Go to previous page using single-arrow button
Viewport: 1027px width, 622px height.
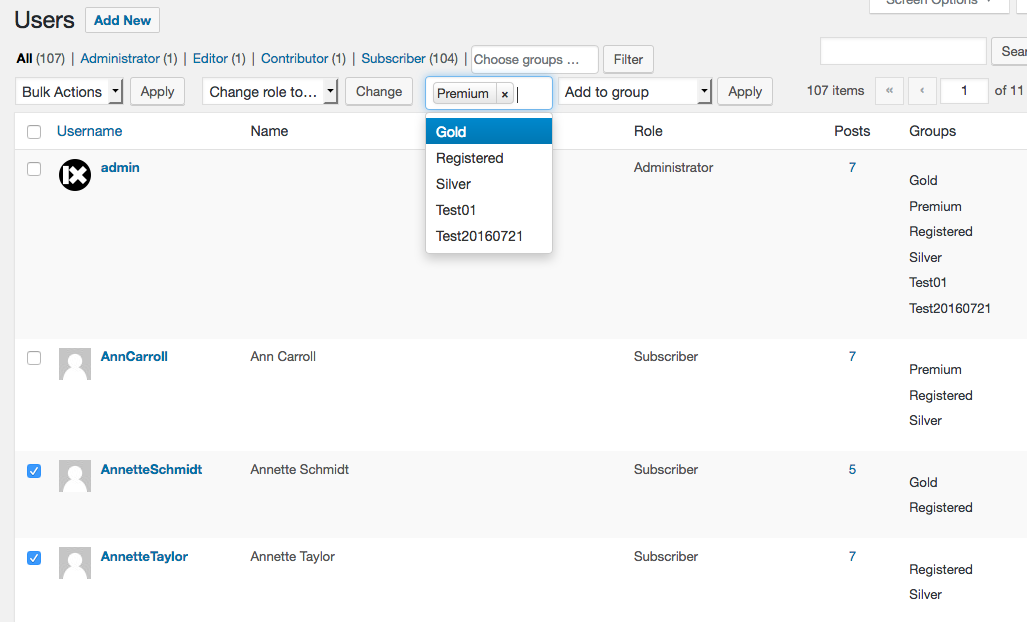click(922, 91)
